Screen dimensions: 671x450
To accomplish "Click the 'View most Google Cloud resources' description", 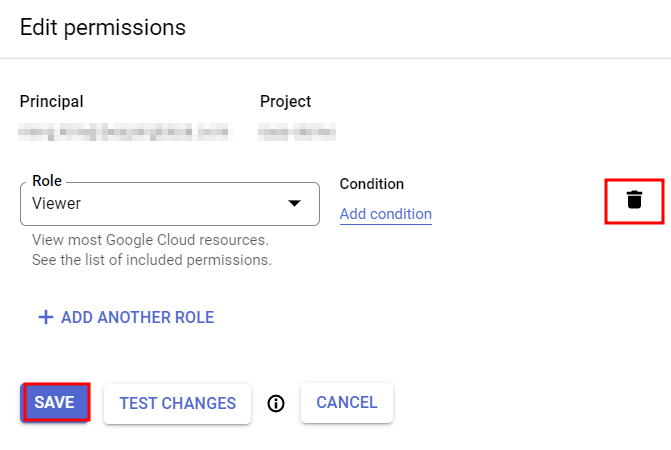I will coord(150,240).
